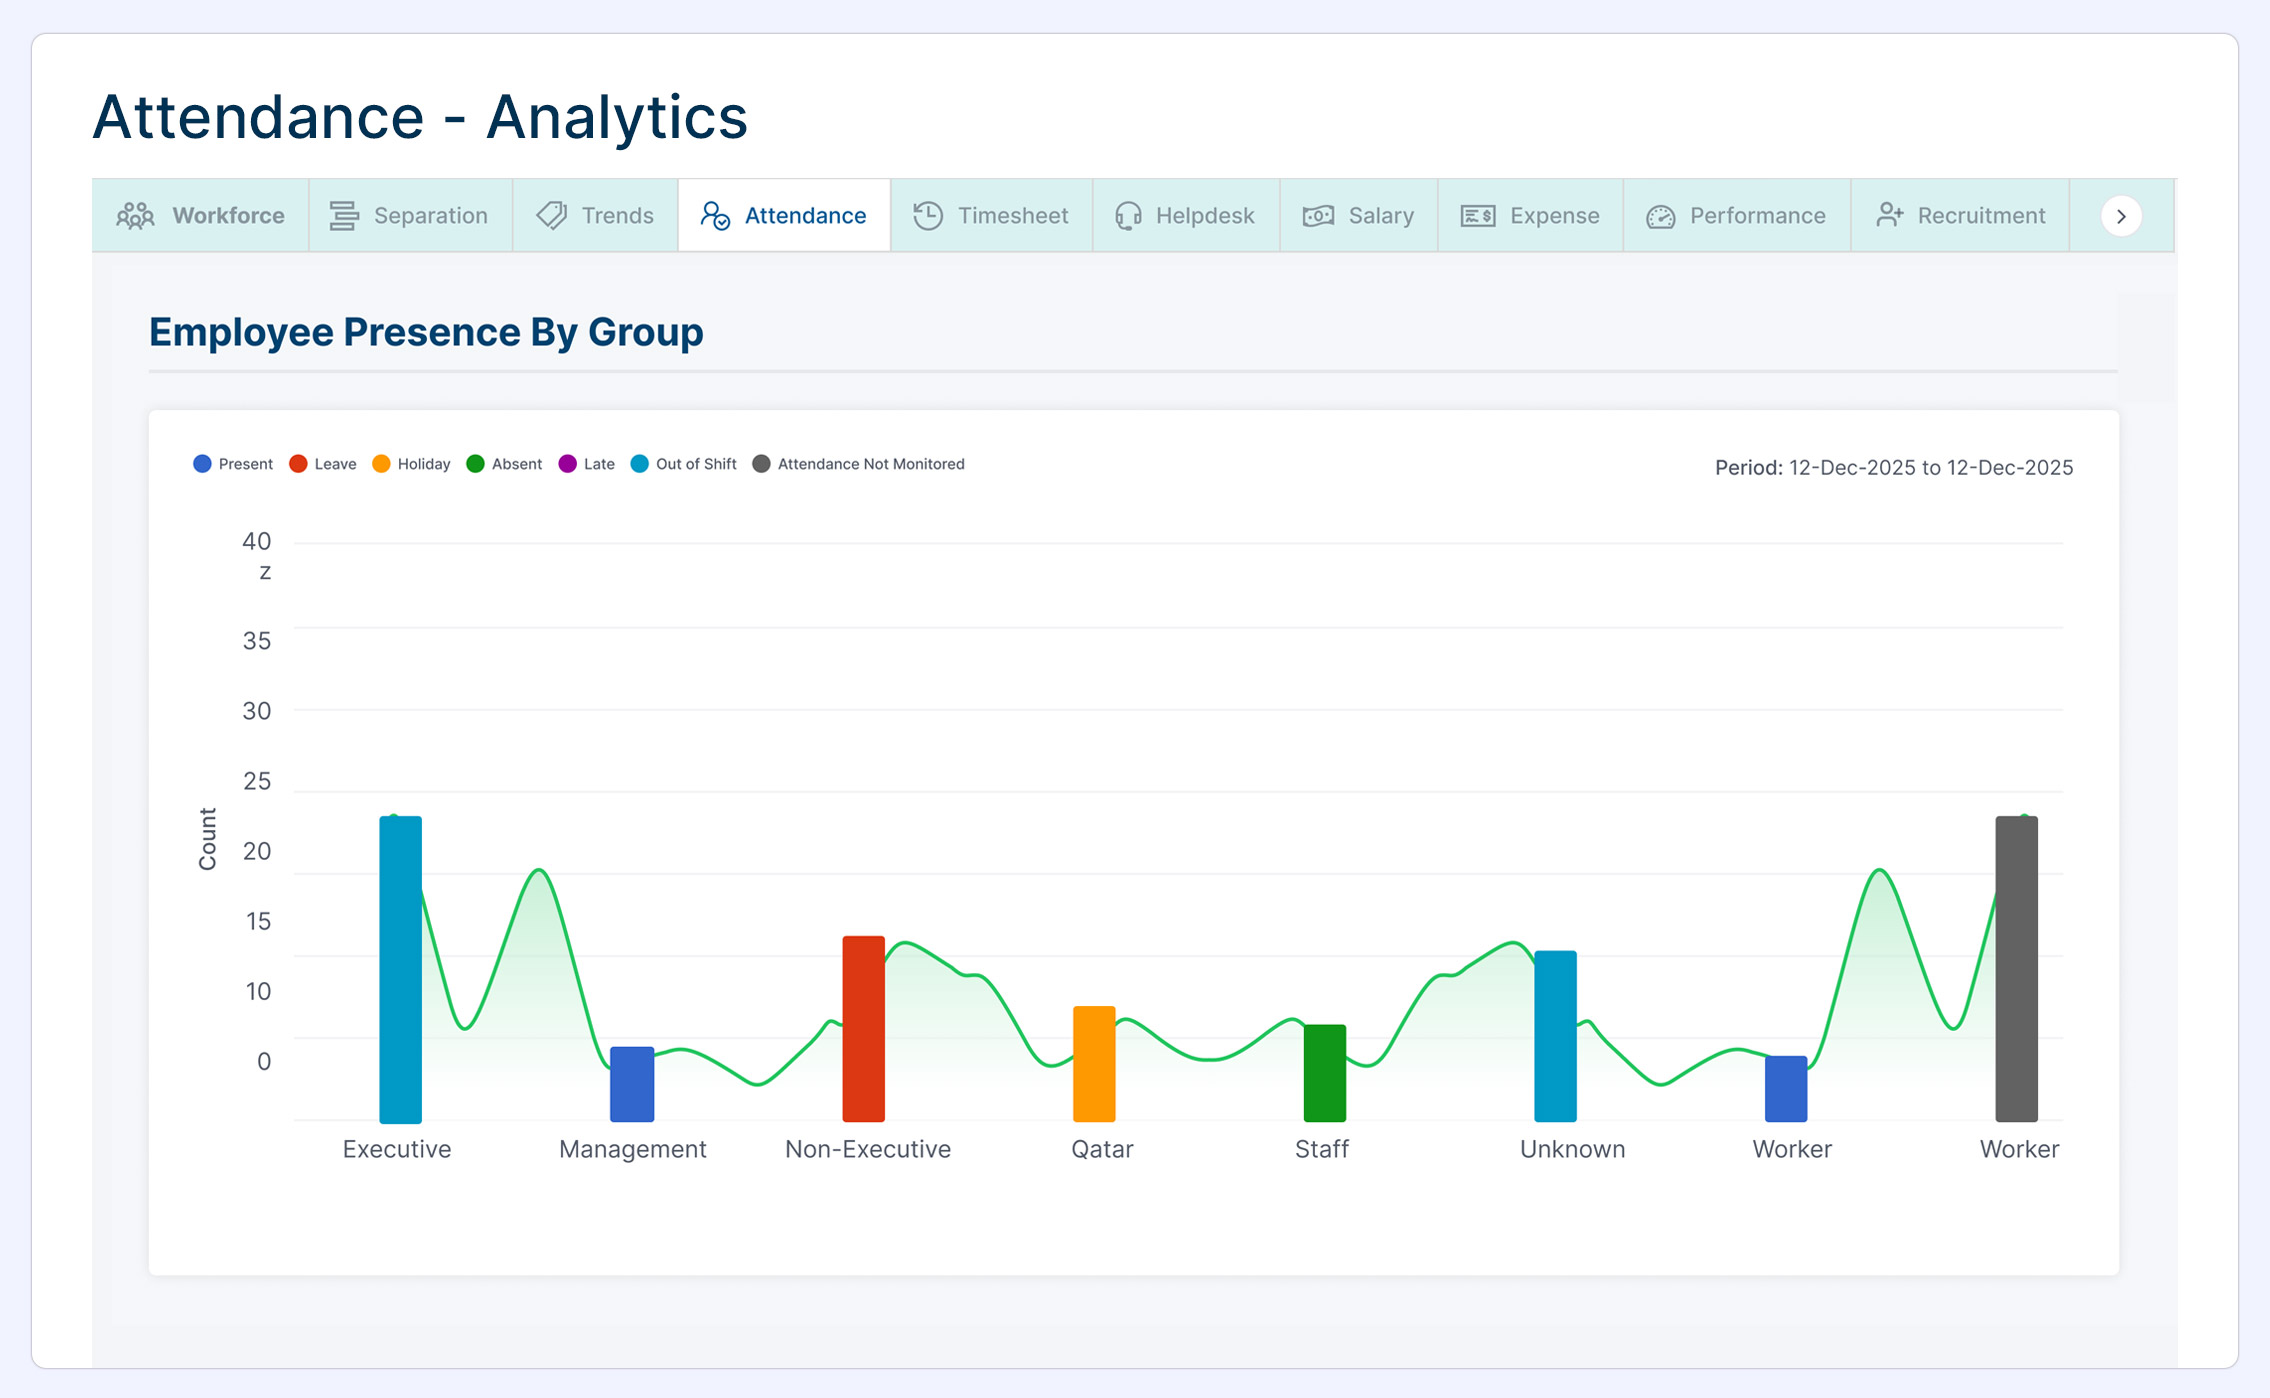The width and height of the screenshot is (2270, 1398).
Task: Click the Separation tab icon
Action: [344, 216]
